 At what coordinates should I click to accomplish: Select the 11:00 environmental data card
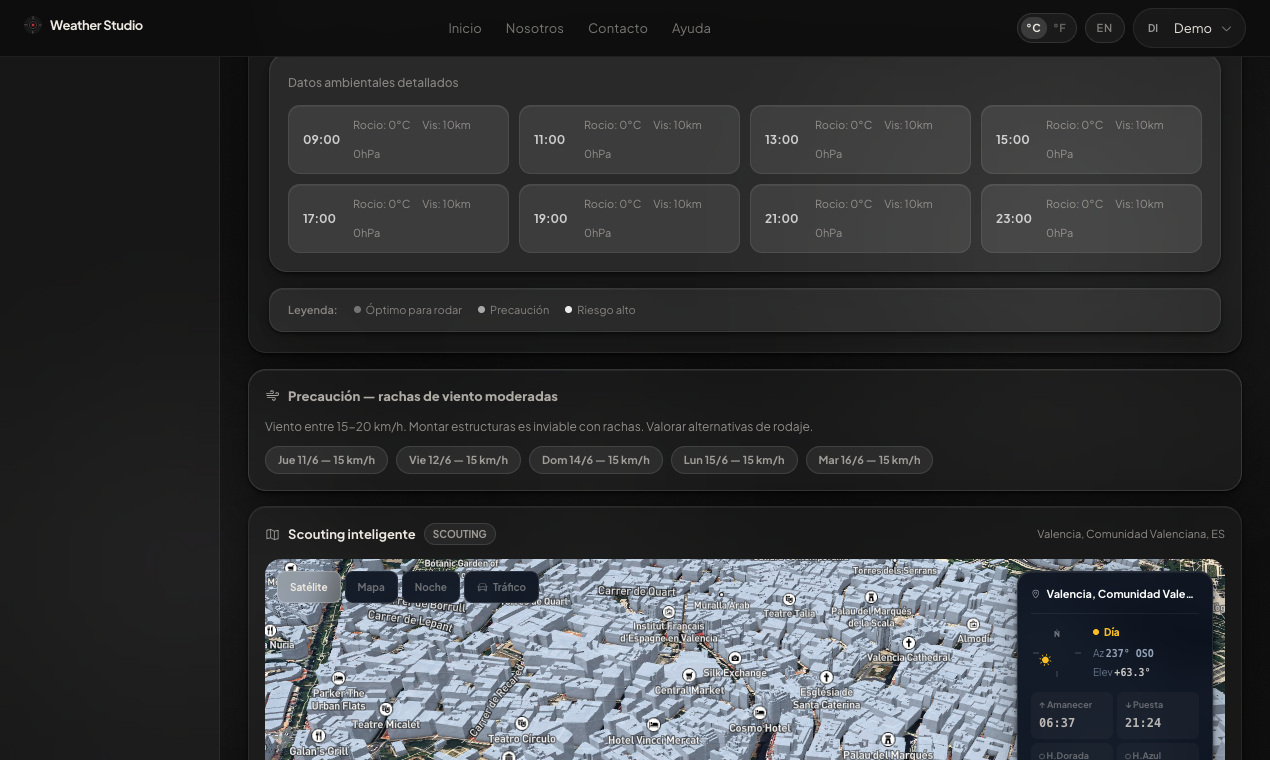point(629,140)
